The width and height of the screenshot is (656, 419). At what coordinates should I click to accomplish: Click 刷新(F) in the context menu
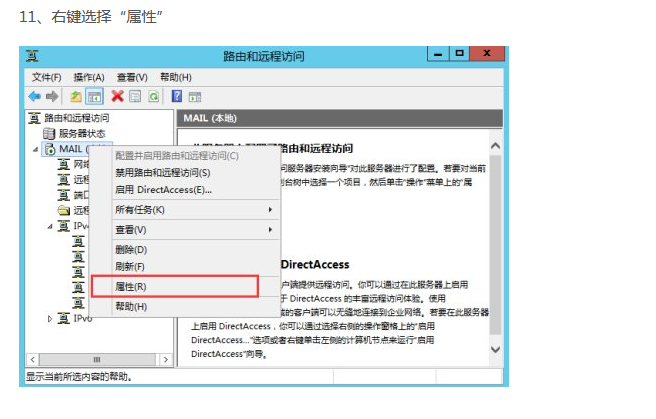tap(130, 267)
